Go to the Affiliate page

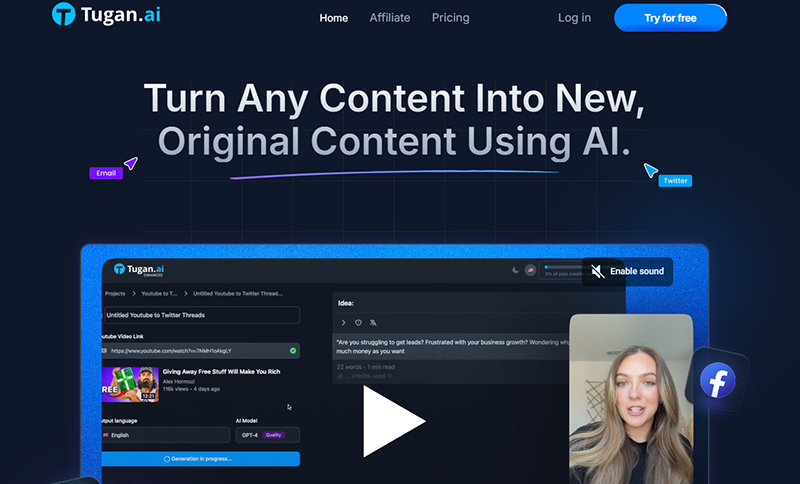coord(390,18)
